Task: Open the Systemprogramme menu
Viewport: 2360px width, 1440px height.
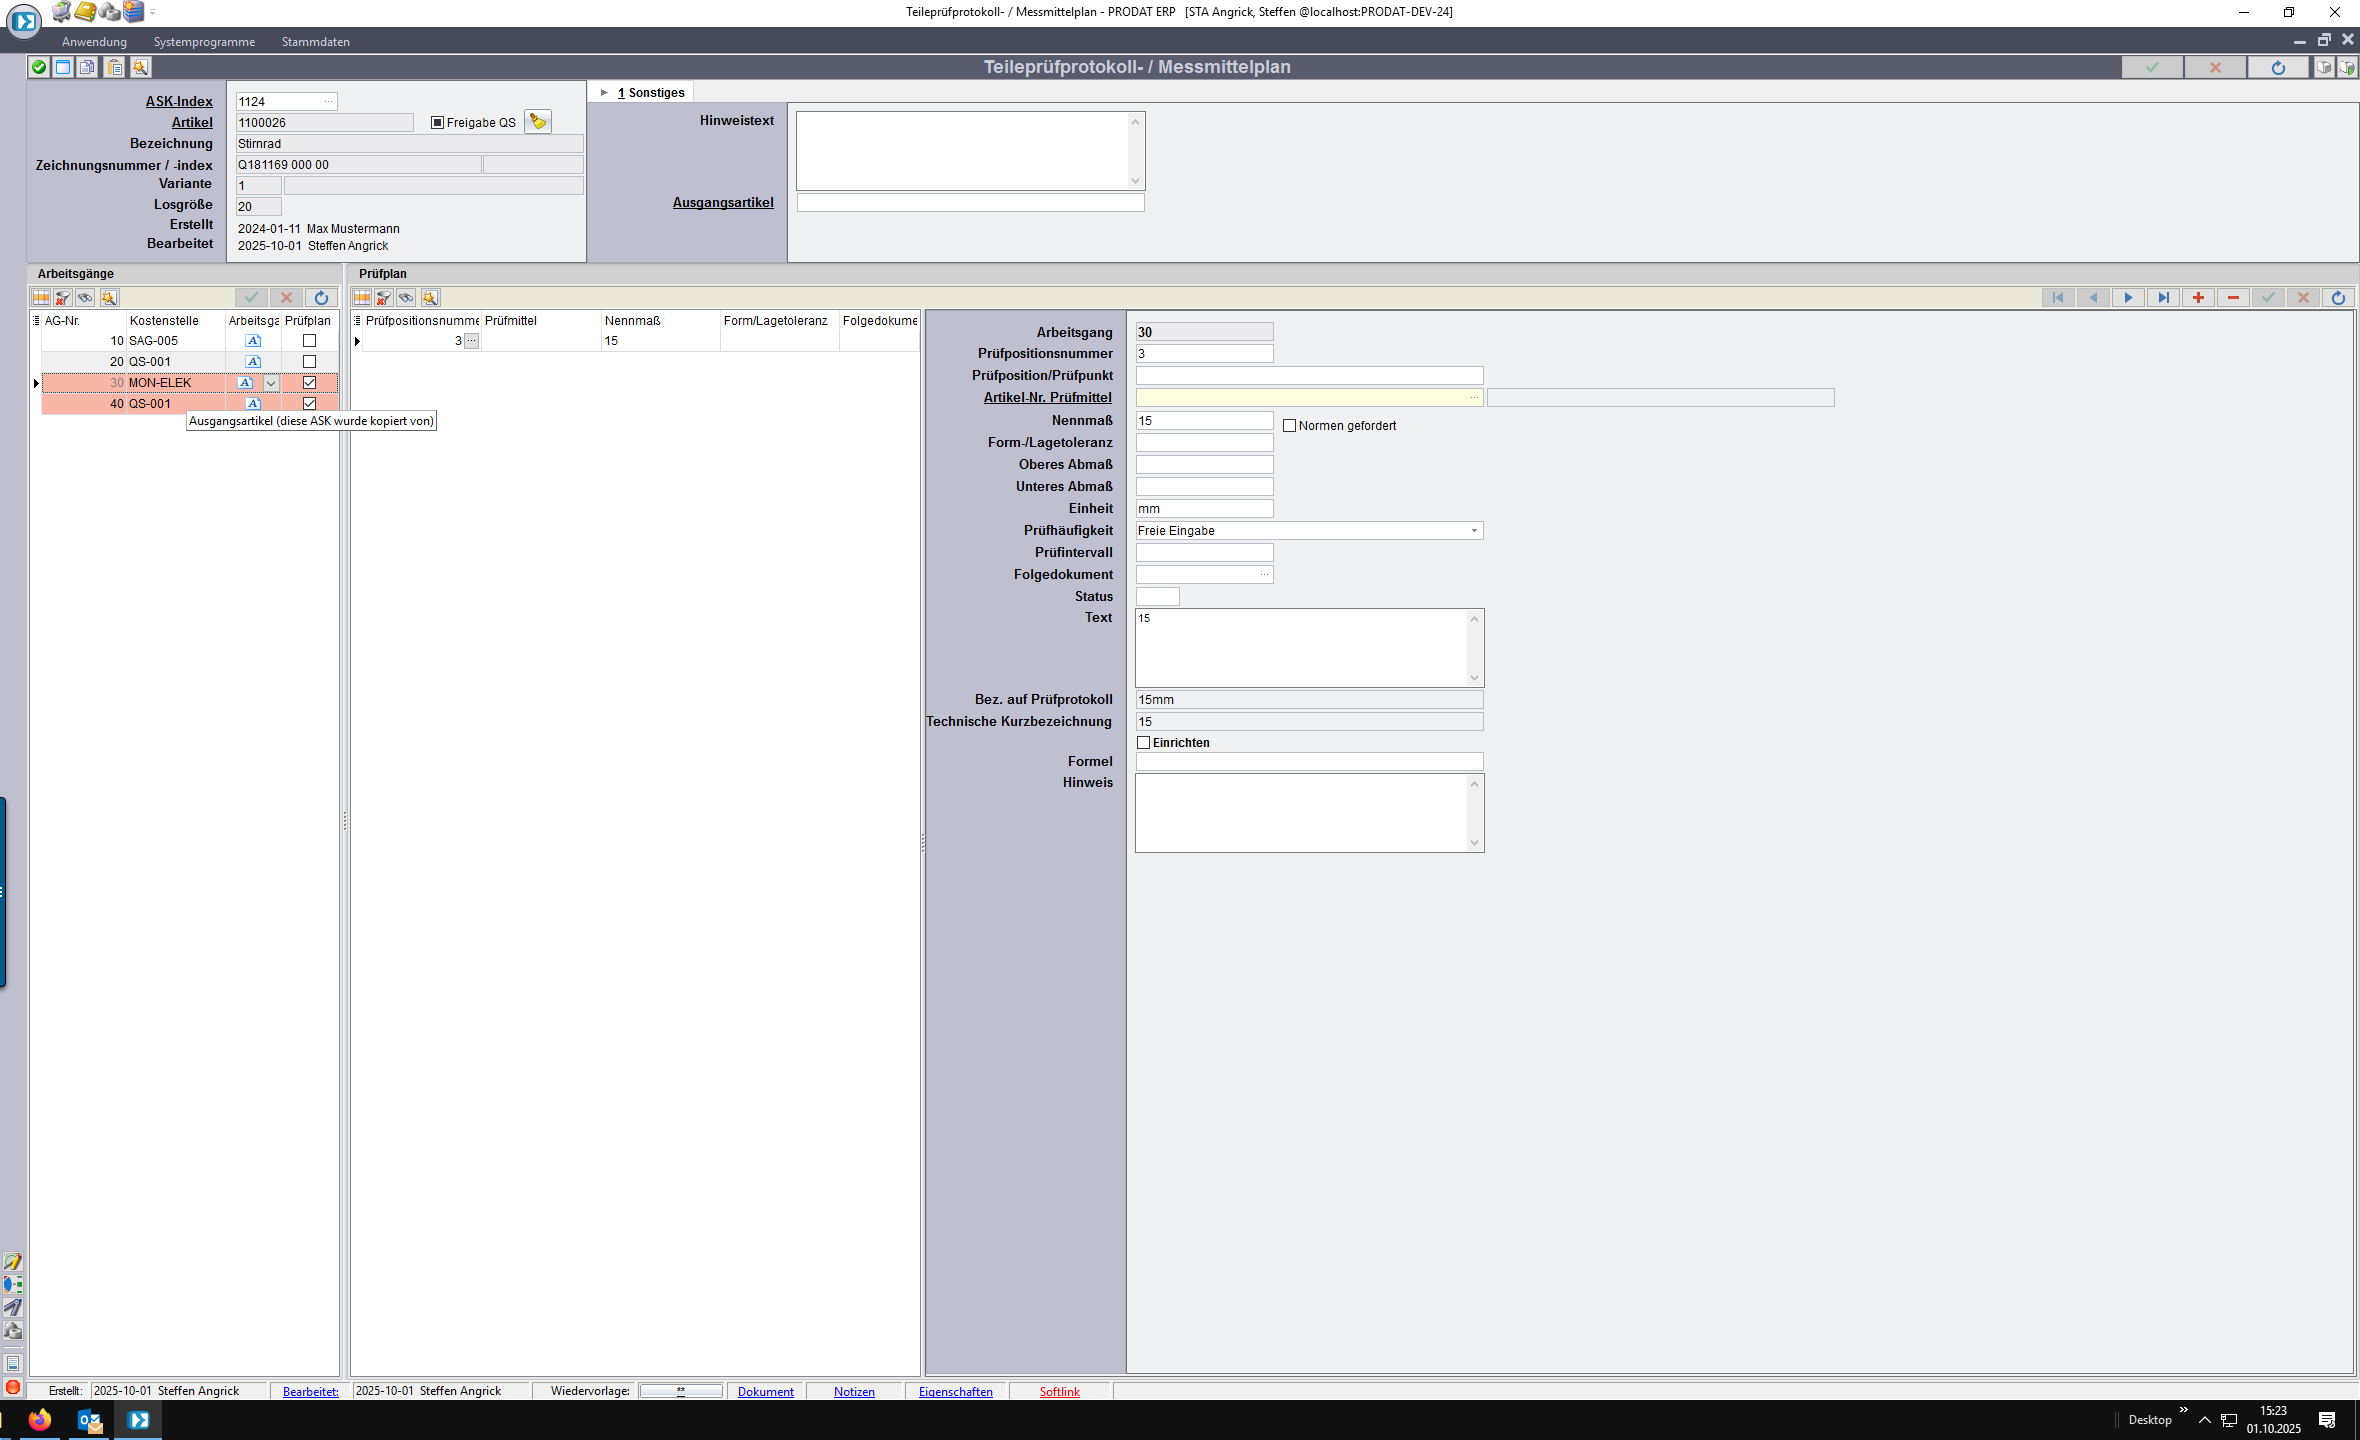Action: 204,42
